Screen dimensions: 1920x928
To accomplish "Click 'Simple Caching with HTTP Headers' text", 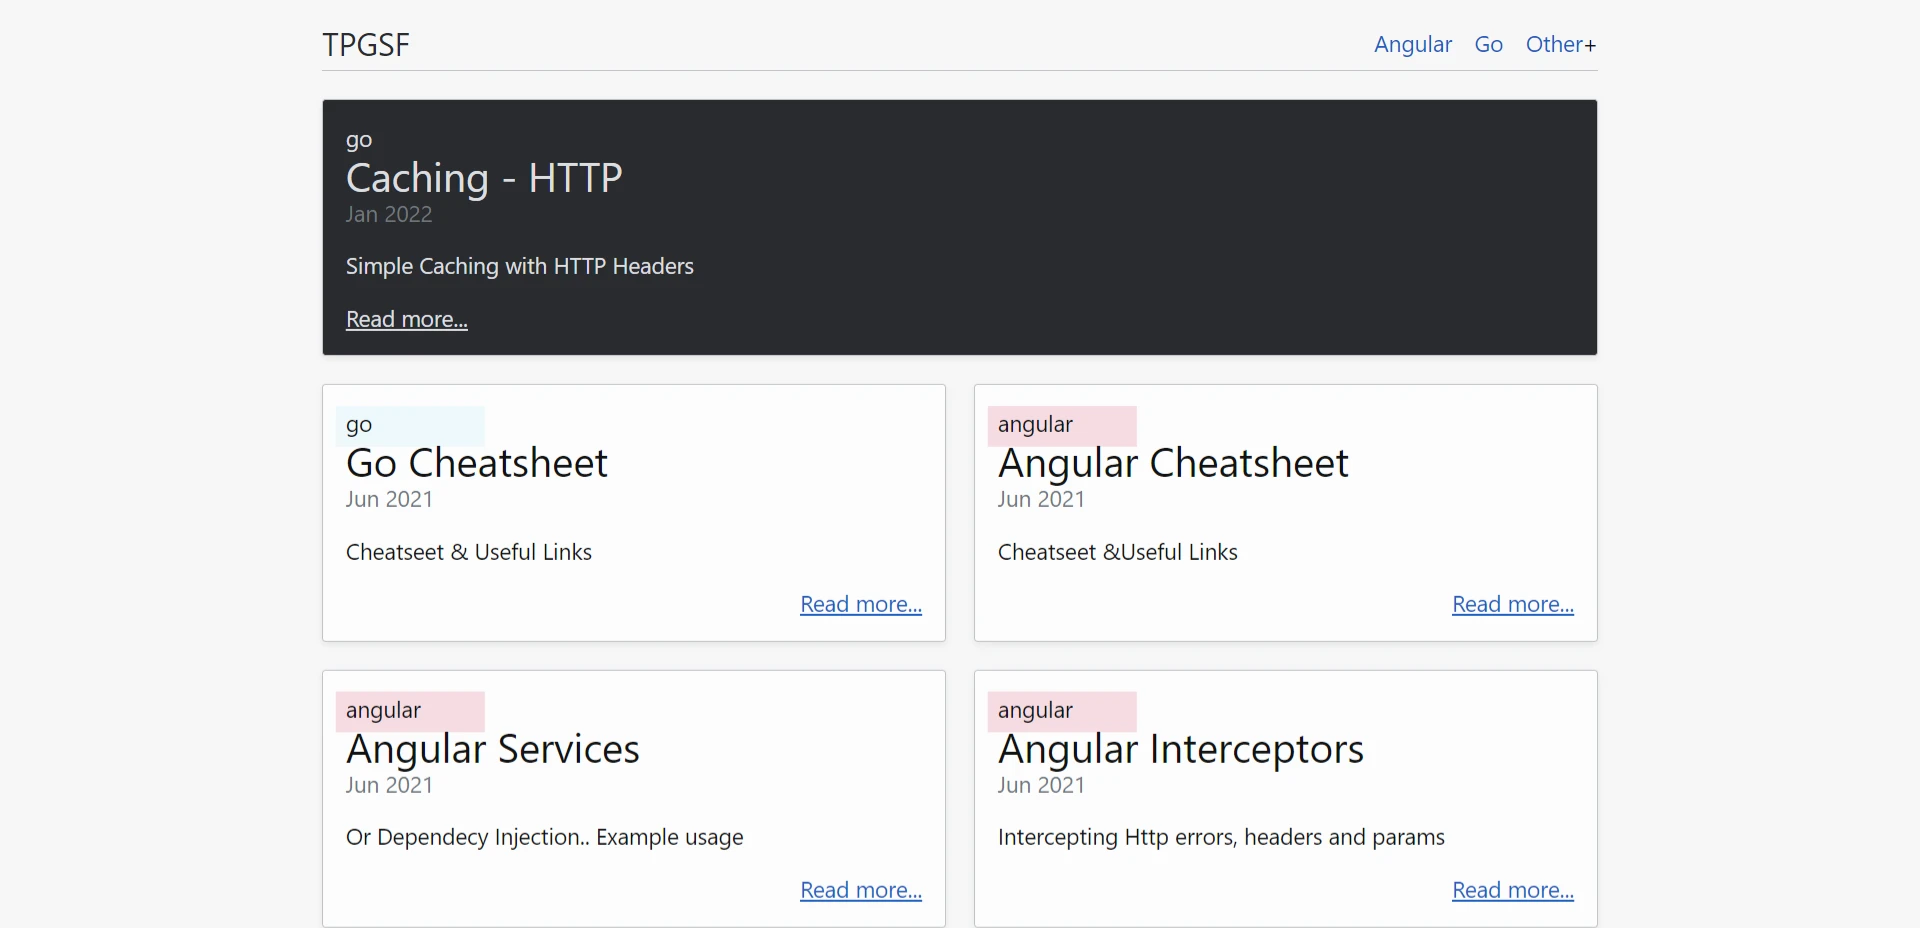I will click(519, 266).
